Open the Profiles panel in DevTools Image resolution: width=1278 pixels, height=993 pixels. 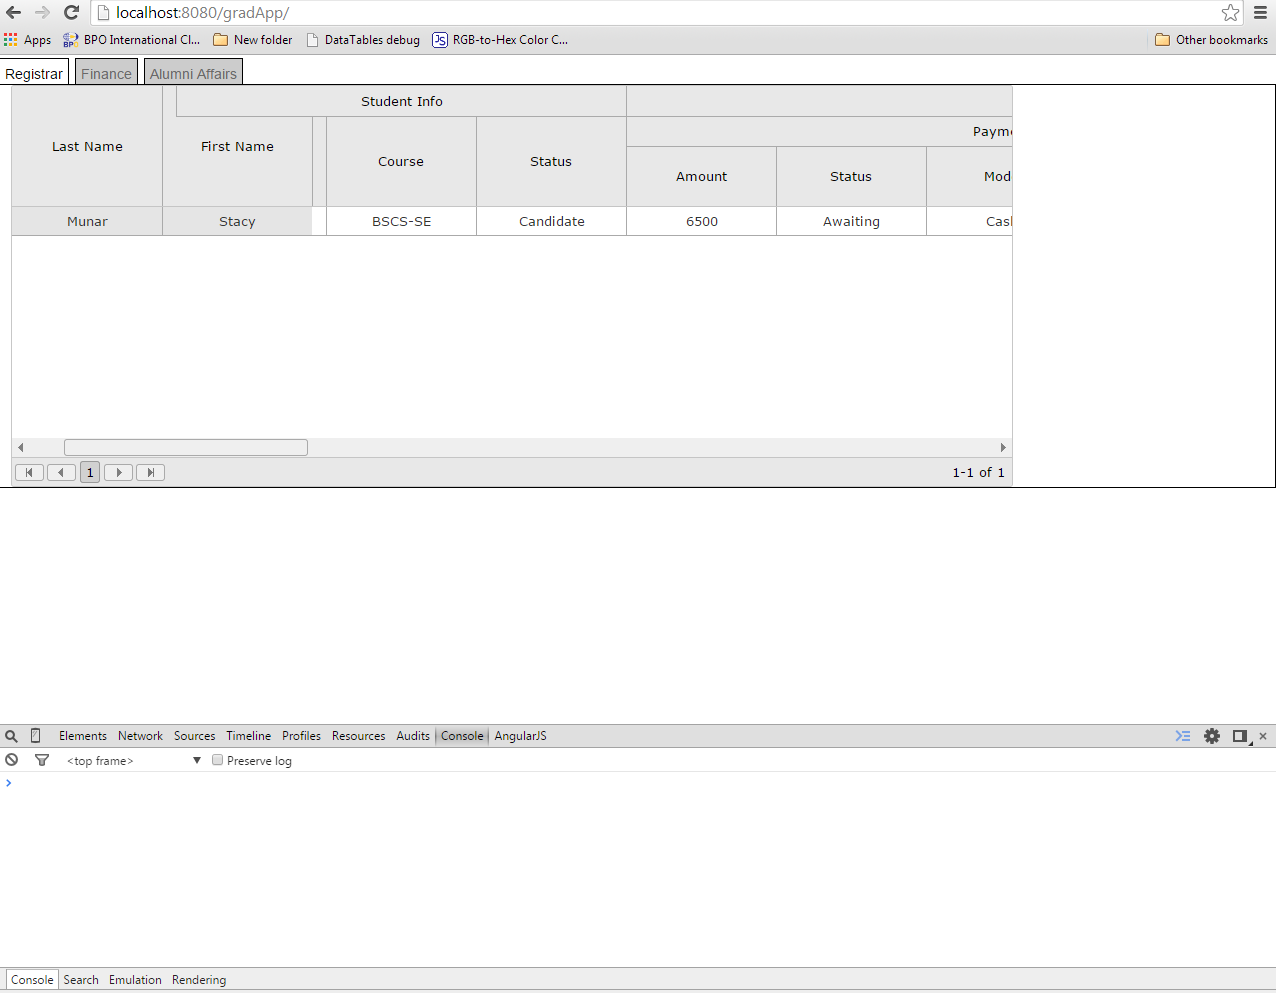tap(301, 736)
